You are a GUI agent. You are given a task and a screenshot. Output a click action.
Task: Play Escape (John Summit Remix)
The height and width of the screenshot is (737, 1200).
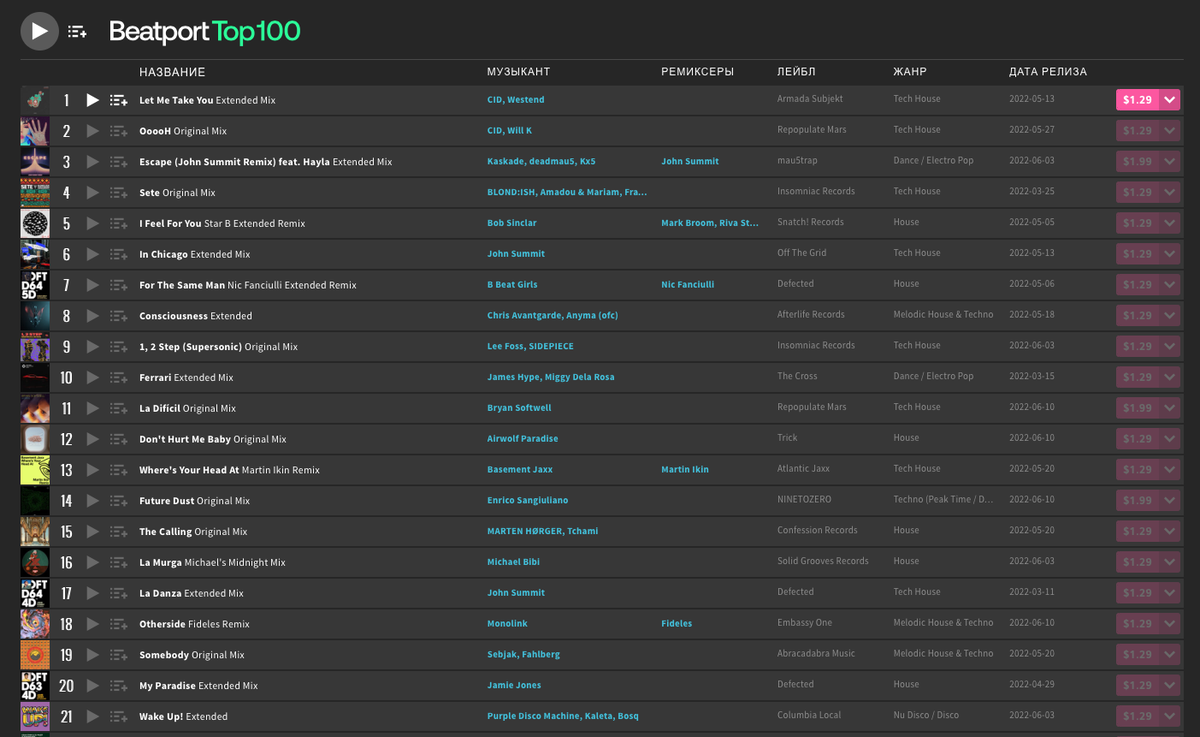coord(93,162)
